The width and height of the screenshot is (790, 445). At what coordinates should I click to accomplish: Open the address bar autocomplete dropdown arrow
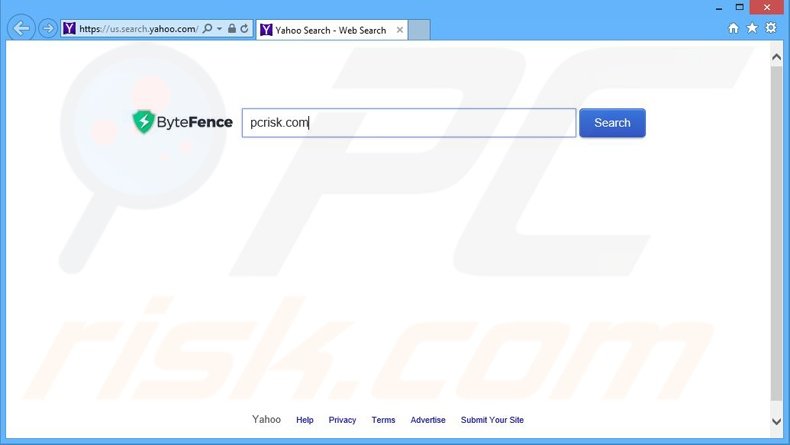[x=219, y=29]
